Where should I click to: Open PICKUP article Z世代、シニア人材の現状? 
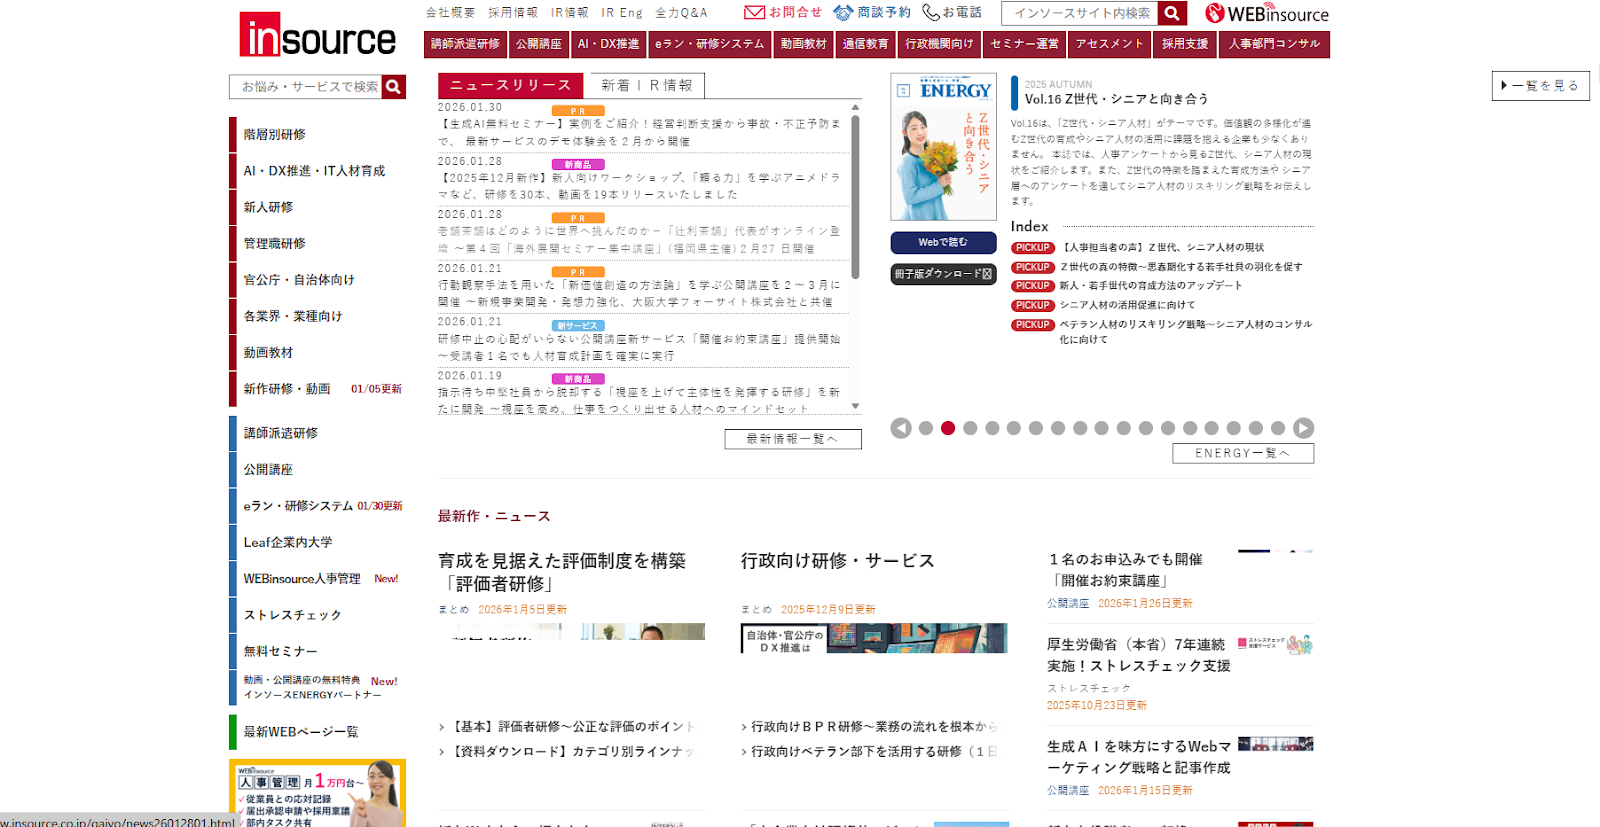tap(1162, 248)
